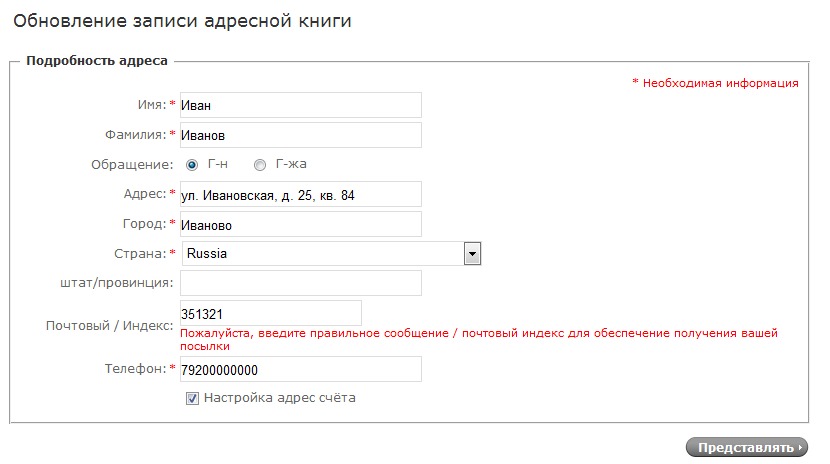Click the red postal code error message
Image resolution: width=830 pixels, height=464 pixels.
(x=478, y=339)
